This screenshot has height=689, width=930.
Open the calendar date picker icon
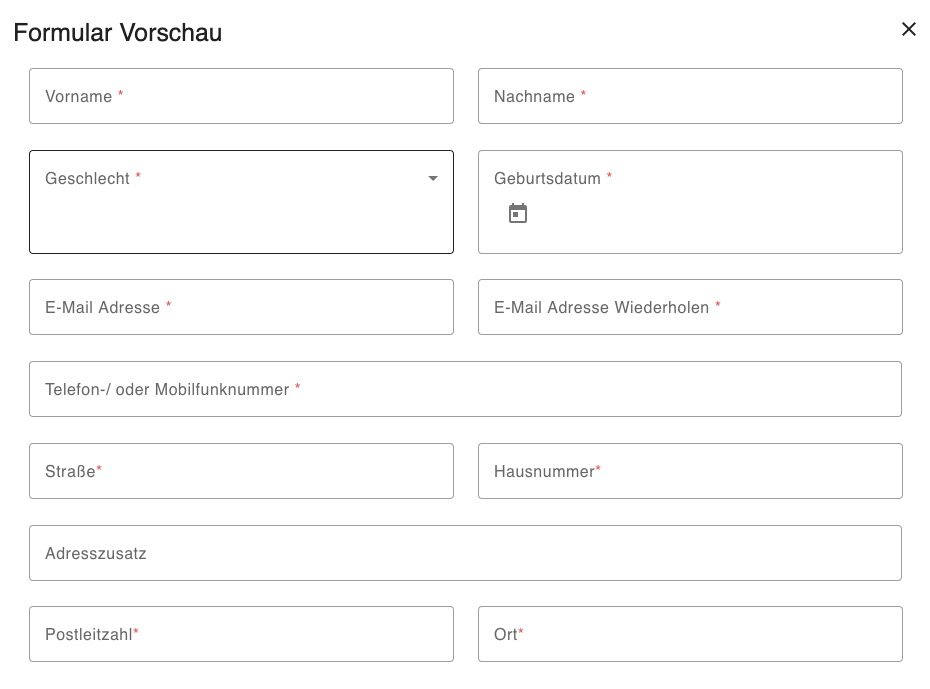[x=518, y=213]
